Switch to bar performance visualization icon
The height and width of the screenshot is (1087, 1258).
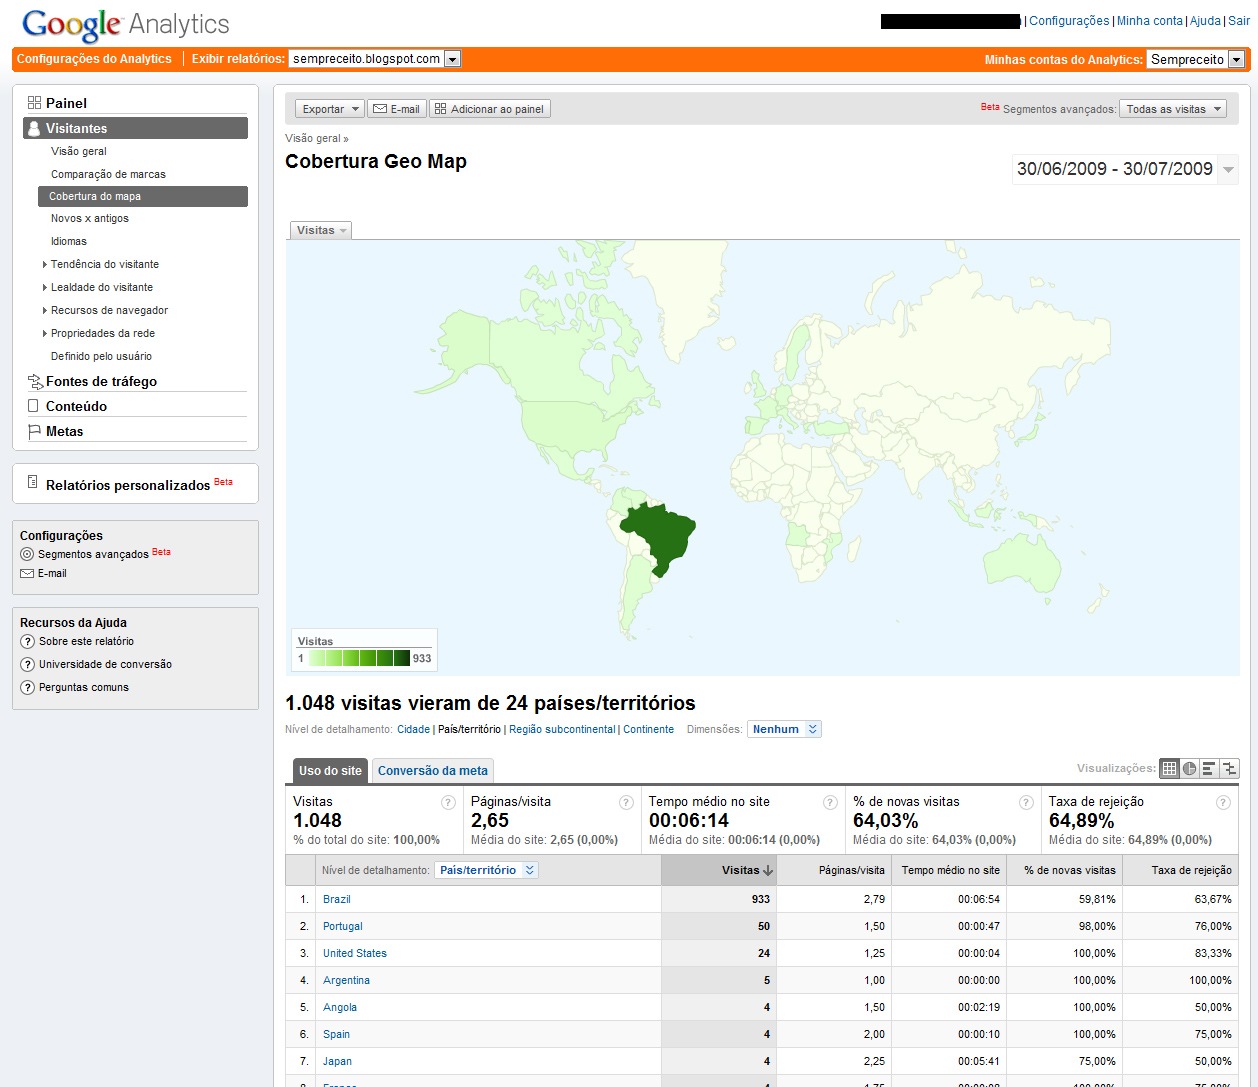[x=1209, y=768]
